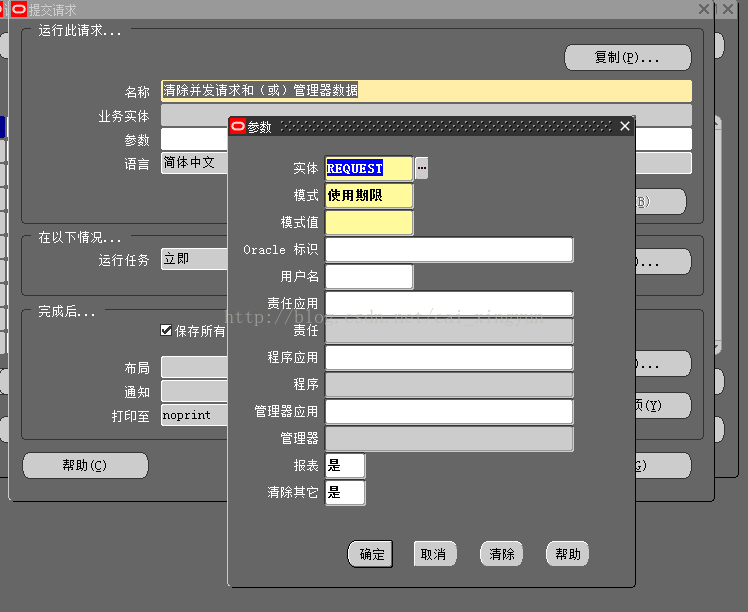
Task: Click the 管理器 greyed field
Action: [x=449, y=438]
